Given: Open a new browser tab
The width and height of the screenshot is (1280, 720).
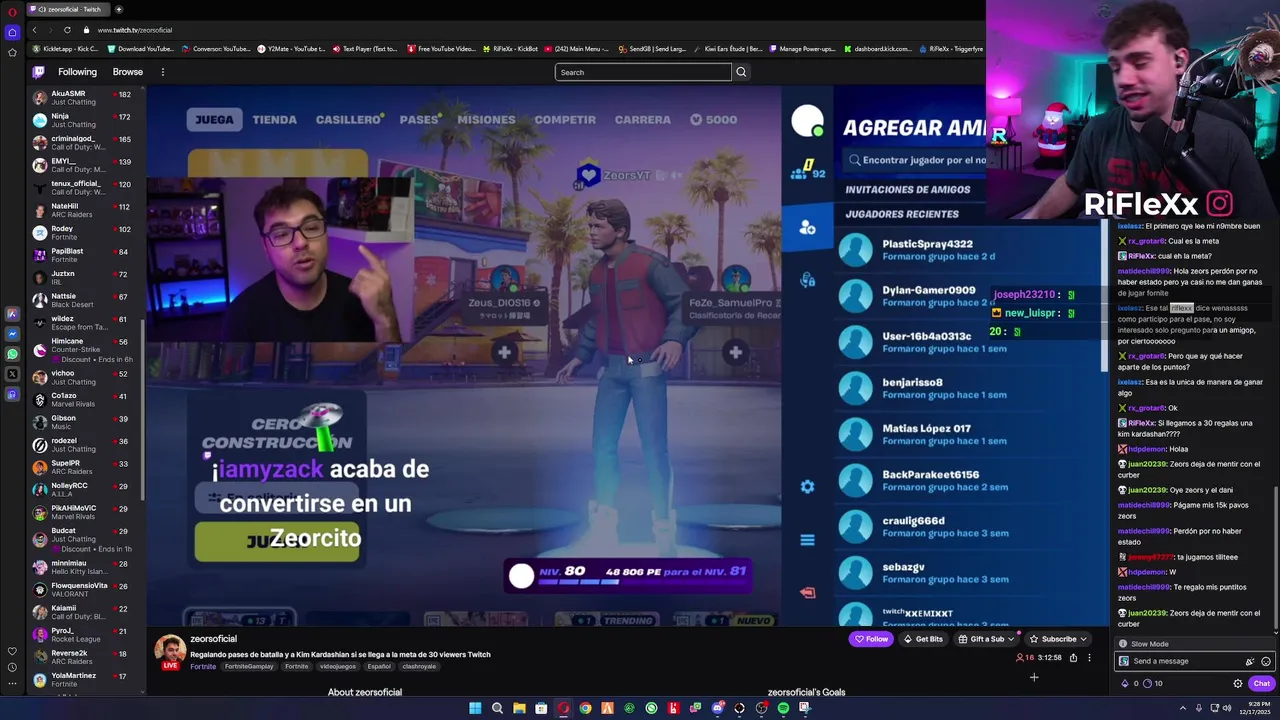Looking at the screenshot, I should [118, 9].
